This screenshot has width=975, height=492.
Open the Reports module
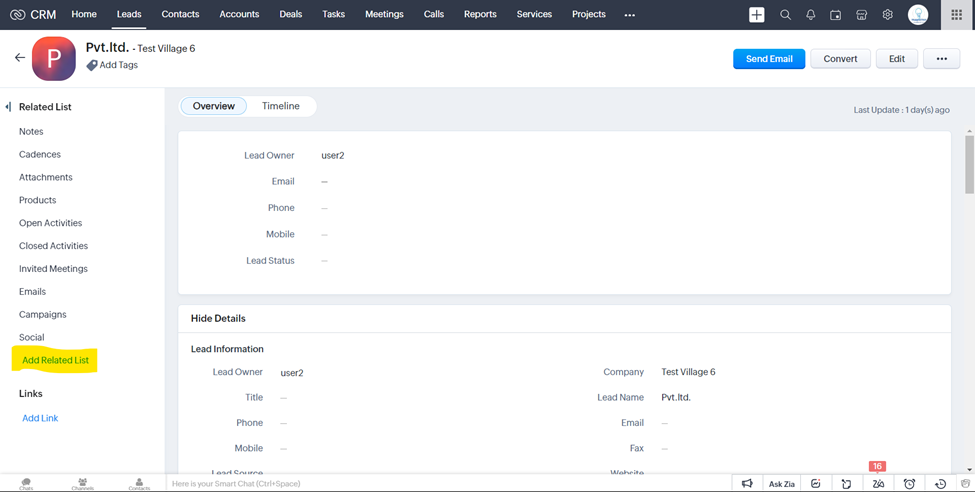coord(480,14)
